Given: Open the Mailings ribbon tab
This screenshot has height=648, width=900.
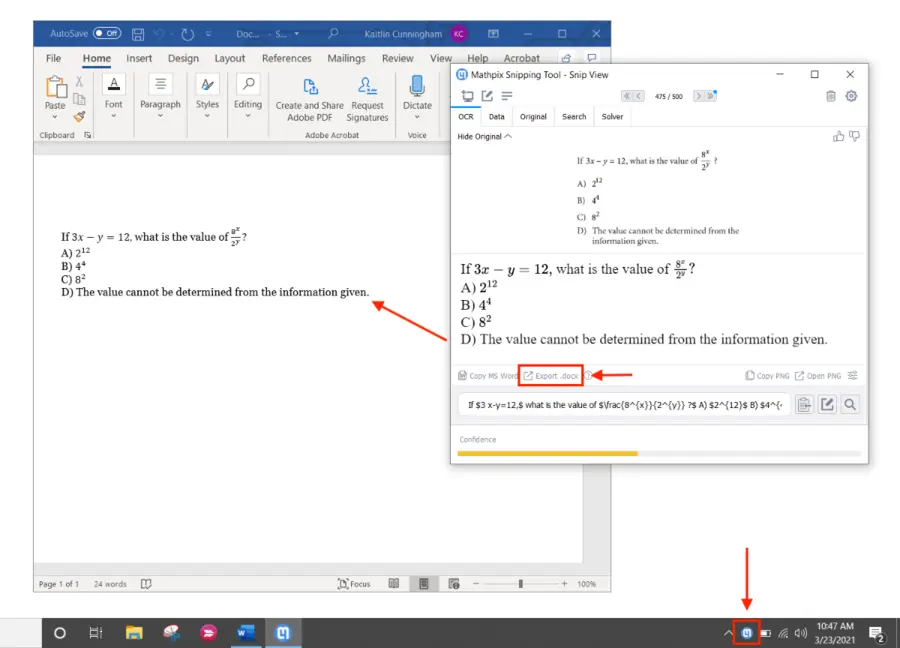Looking at the screenshot, I should coord(346,58).
